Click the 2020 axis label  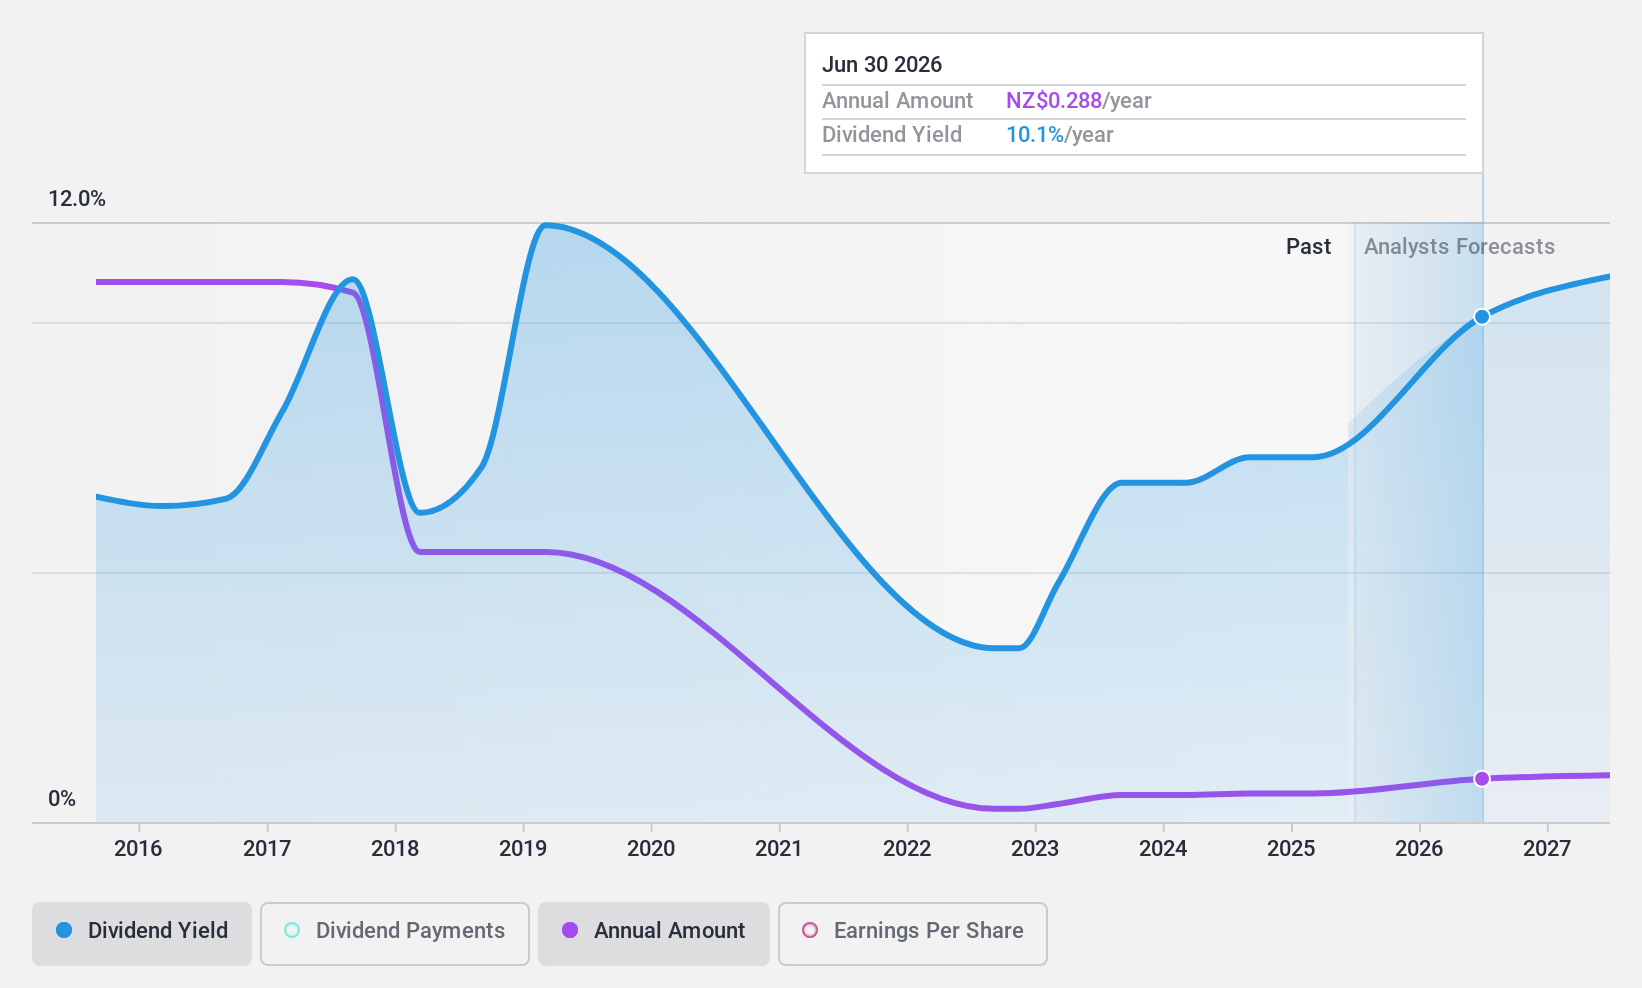[651, 849]
